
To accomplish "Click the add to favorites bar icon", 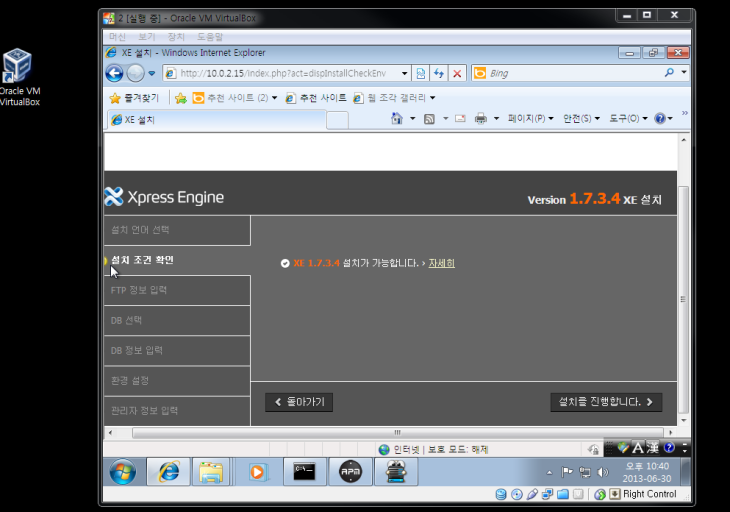I will (x=181, y=98).
